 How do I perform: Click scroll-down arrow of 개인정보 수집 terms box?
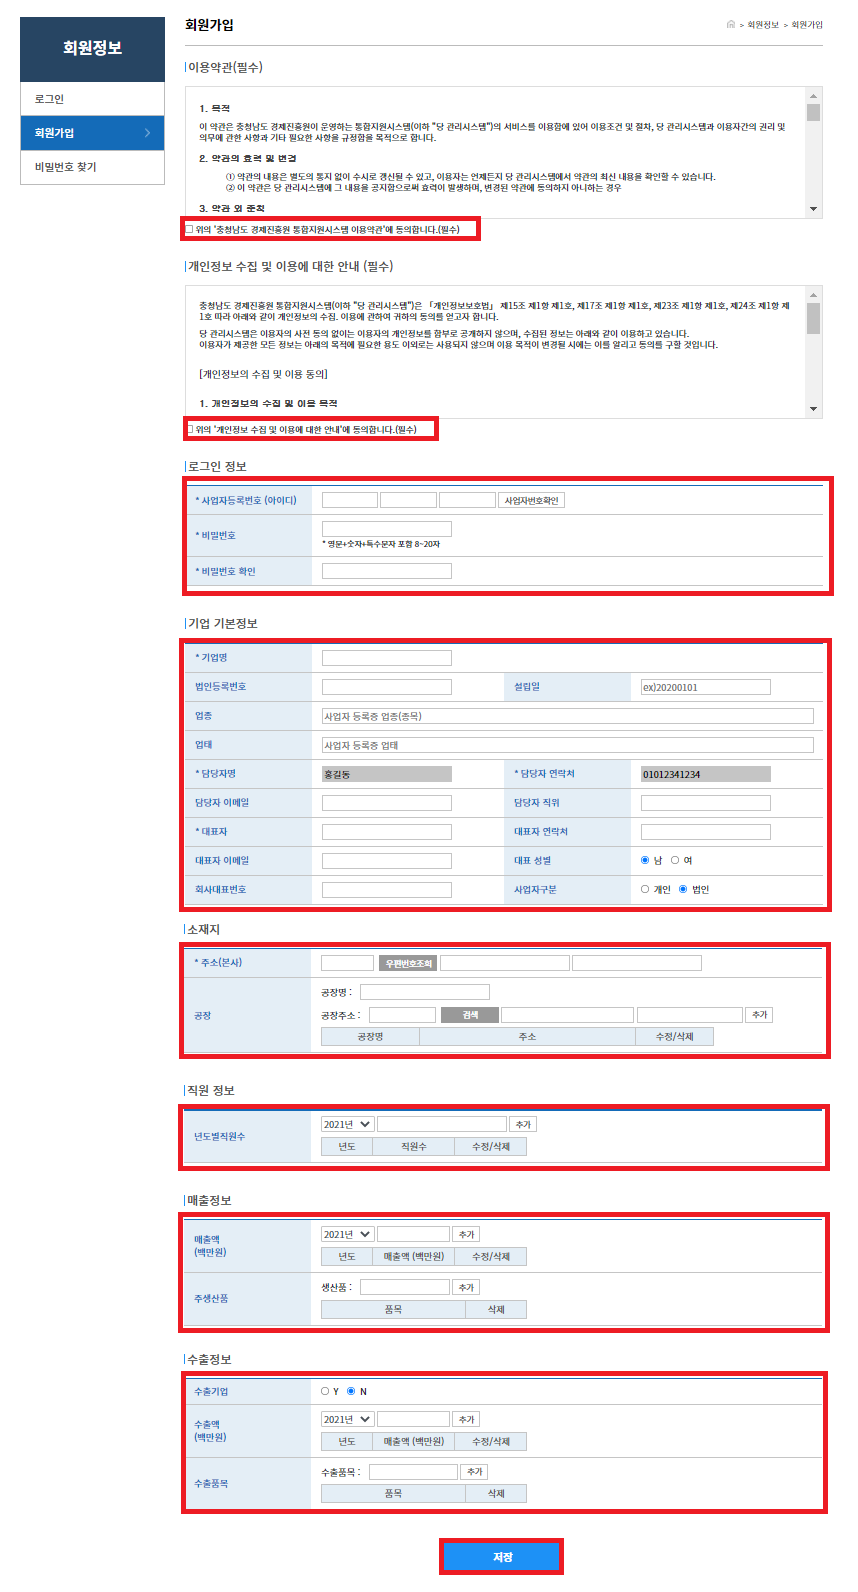814,408
